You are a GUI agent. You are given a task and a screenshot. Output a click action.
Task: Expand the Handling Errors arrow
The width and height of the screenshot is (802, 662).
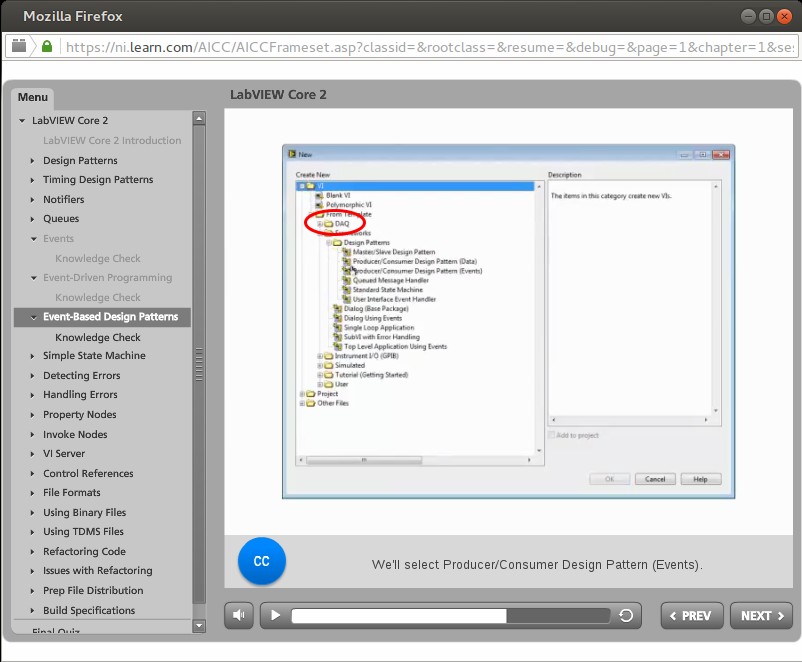point(32,395)
